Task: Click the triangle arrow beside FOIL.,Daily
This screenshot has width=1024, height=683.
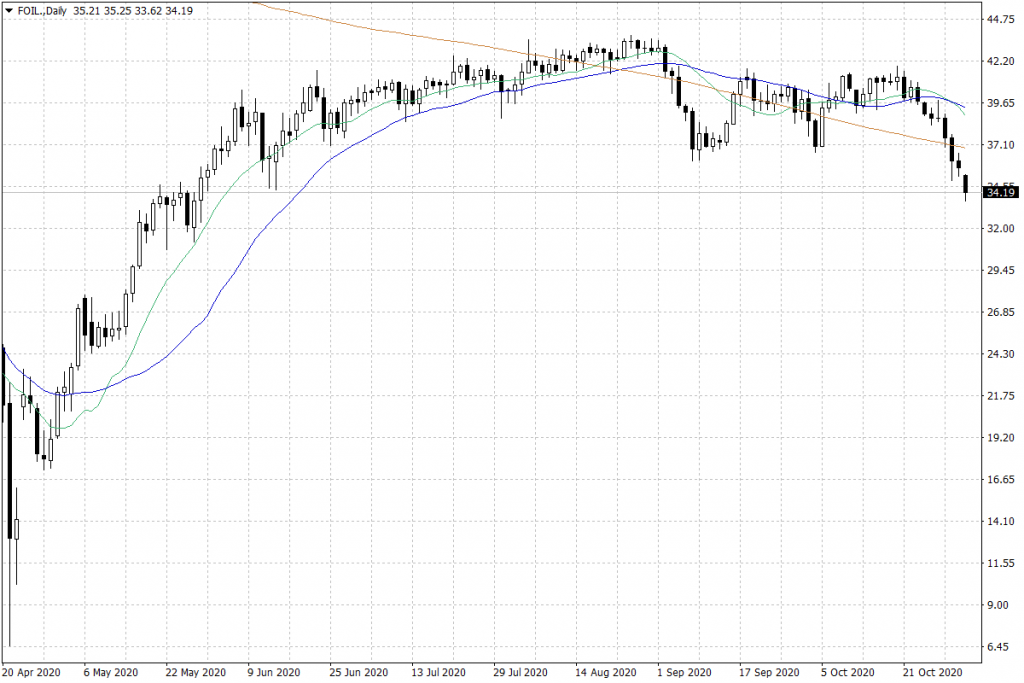Action: click(8, 9)
